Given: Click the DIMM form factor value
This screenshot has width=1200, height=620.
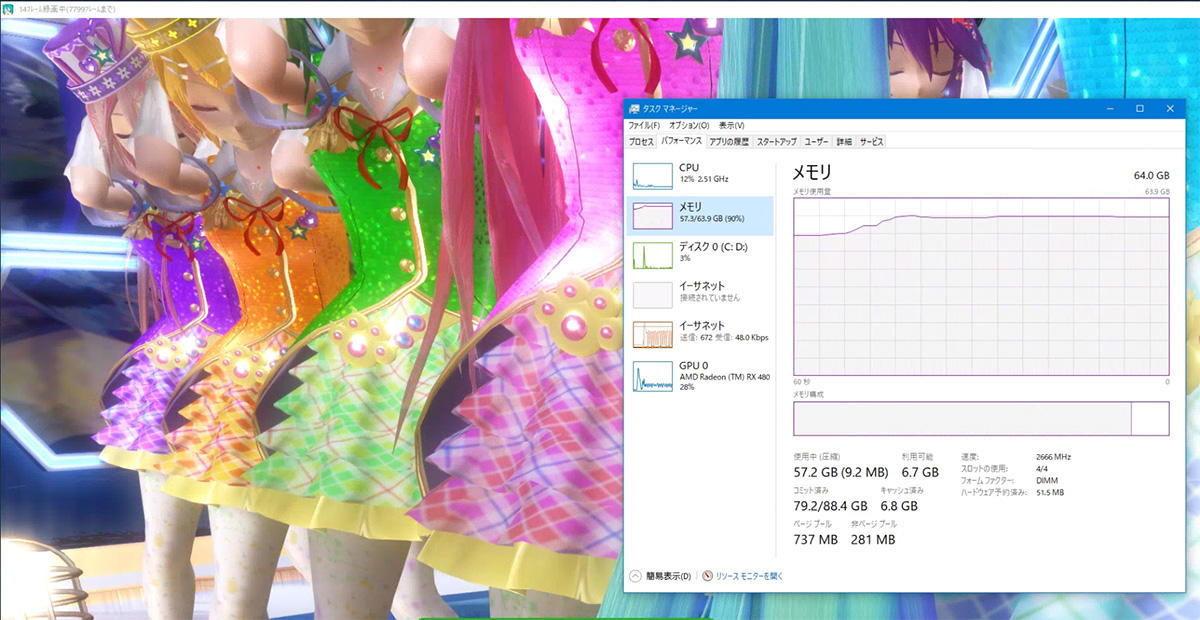Looking at the screenshot, I should (x=1046, y=481).
